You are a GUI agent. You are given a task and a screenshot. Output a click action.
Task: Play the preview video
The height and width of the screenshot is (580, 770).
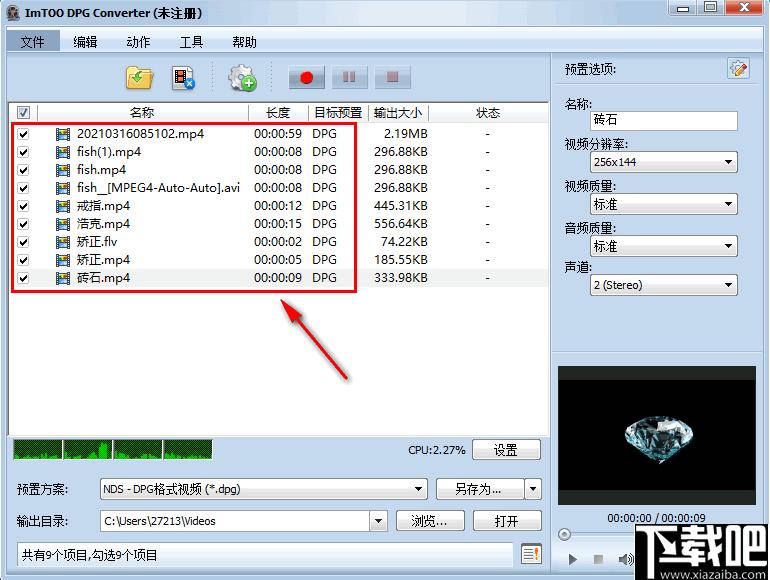coord(572,559)
